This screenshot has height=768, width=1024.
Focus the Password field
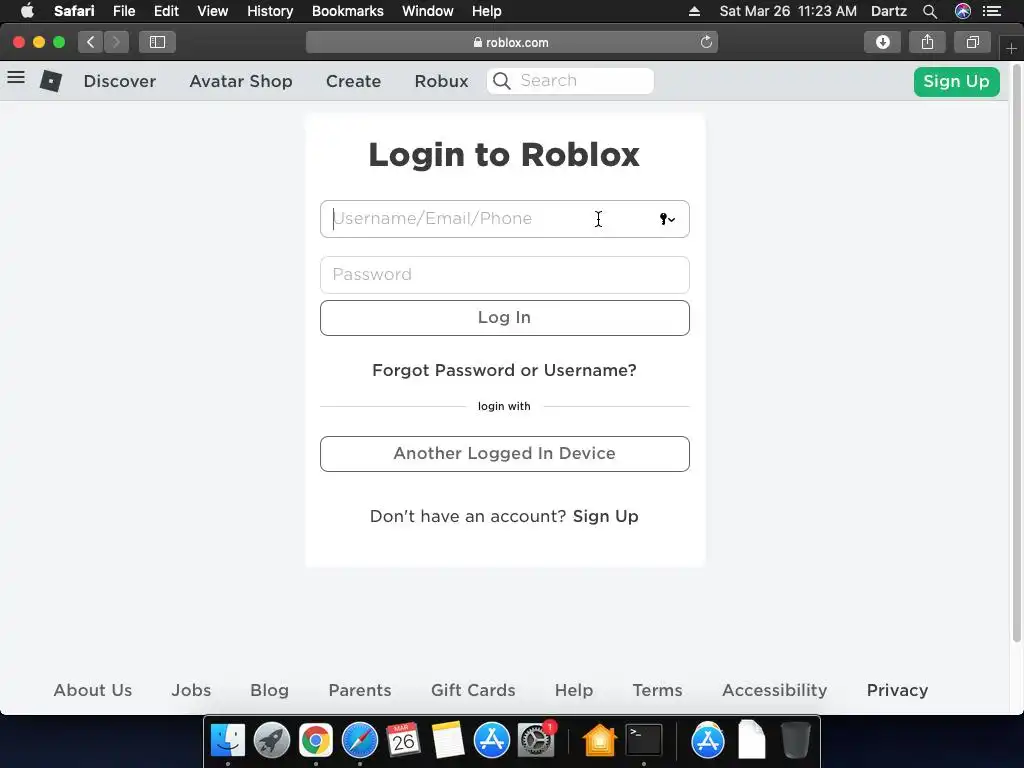[505, 275]
